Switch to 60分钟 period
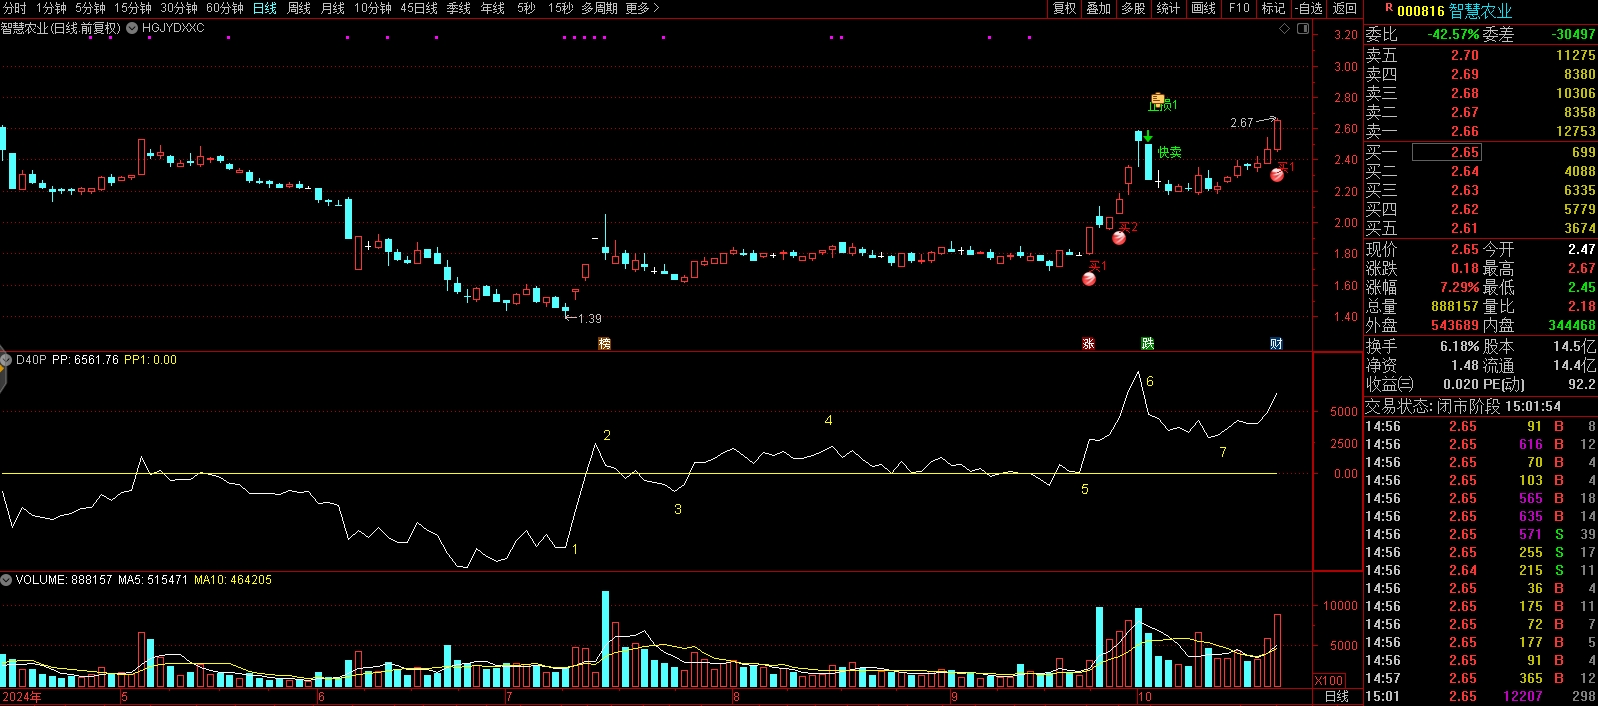Image resolution: width=1598 pixels, height=706 pixels. pos(225,8)
